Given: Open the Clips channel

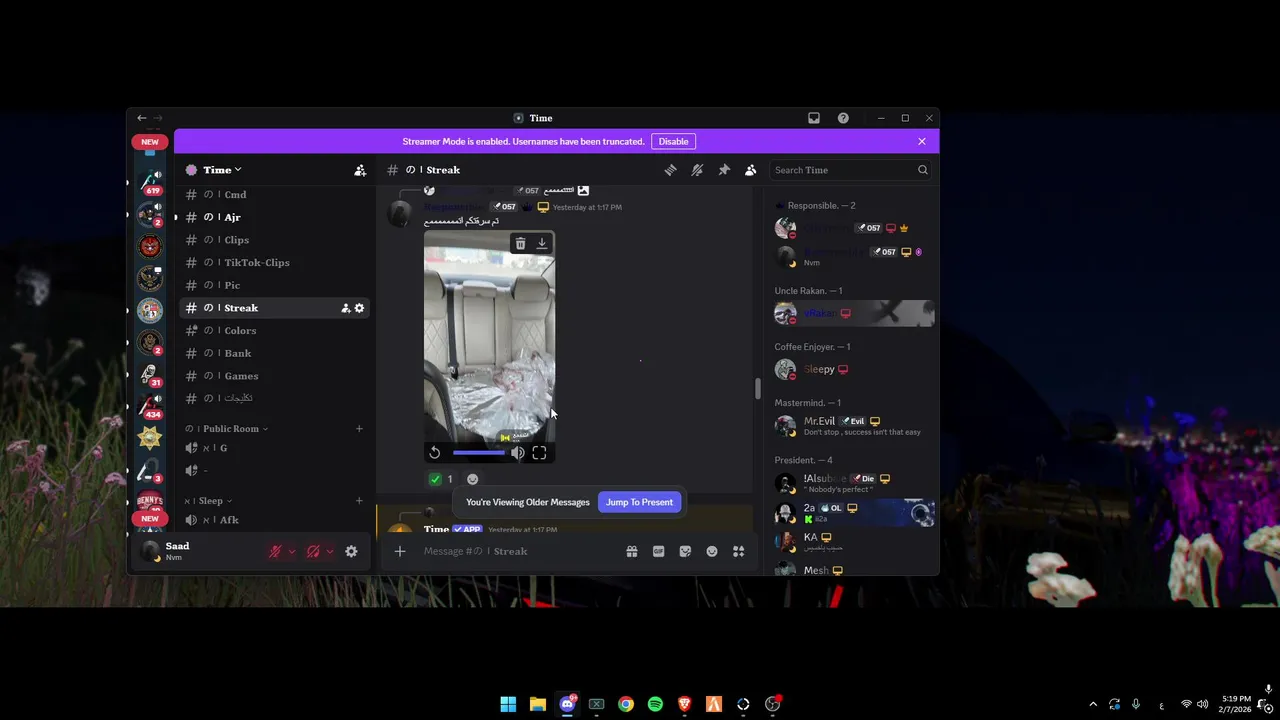Looking at the screenshot, I should coord(275,240).
